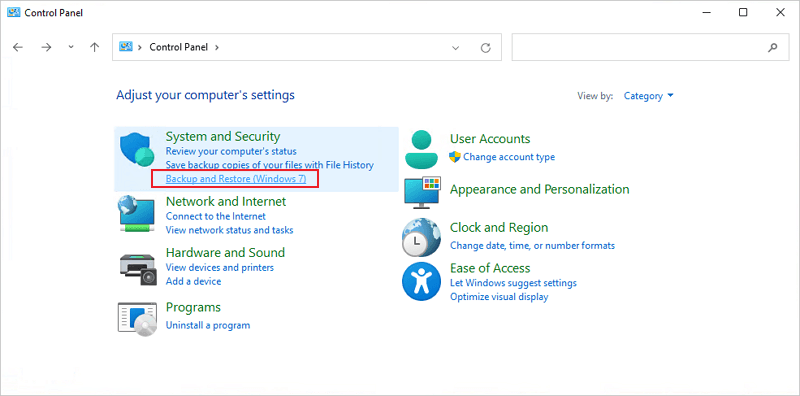This screenshot has height=396, width=800.
Task: Select Uninstall a program
Action: click(x=208, y=325)
